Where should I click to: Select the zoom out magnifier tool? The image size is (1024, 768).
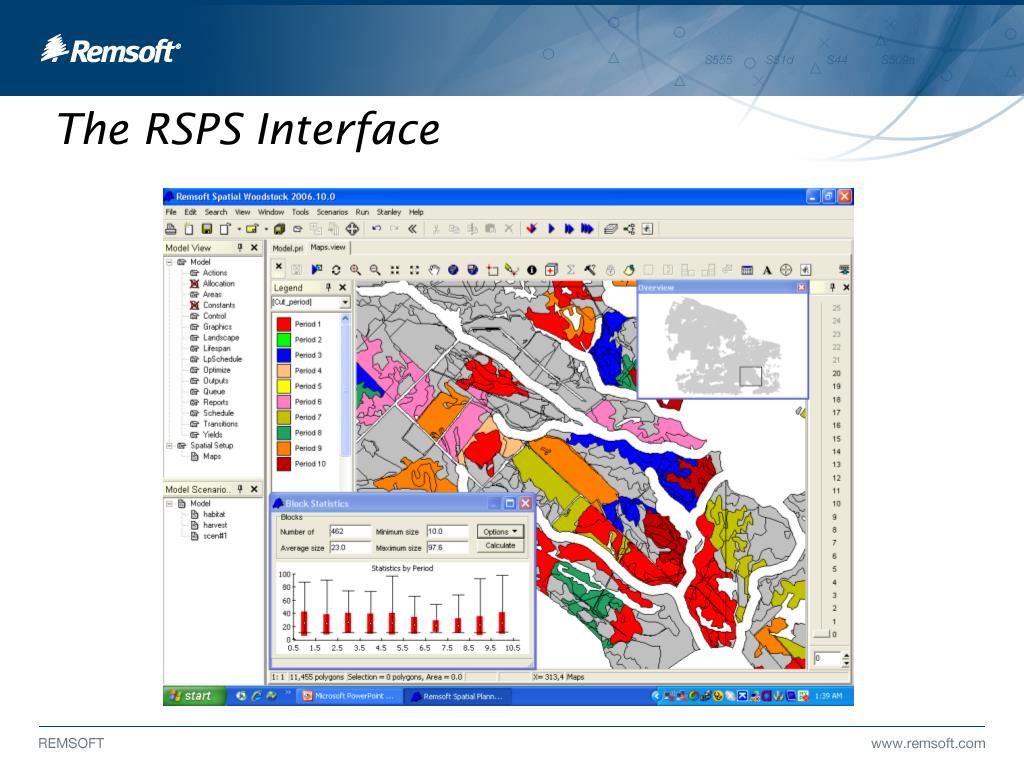coord(375,270)
